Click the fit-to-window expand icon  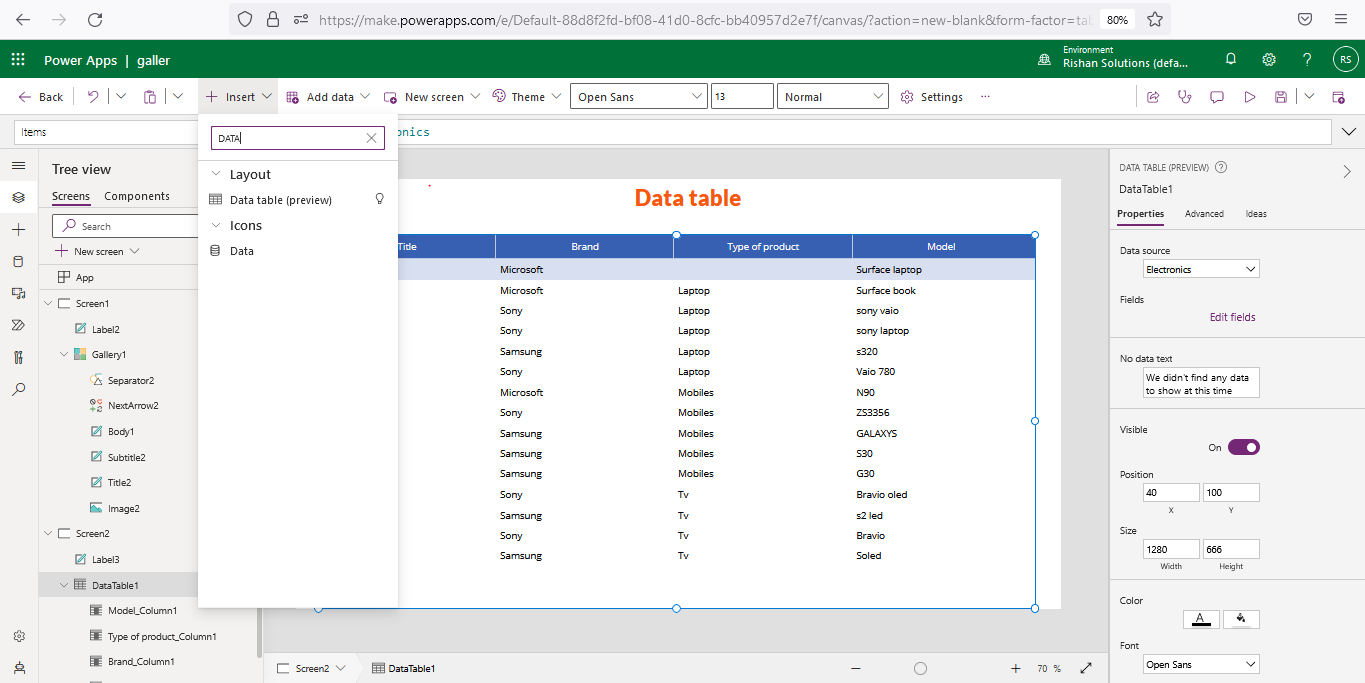(1086, 668)
